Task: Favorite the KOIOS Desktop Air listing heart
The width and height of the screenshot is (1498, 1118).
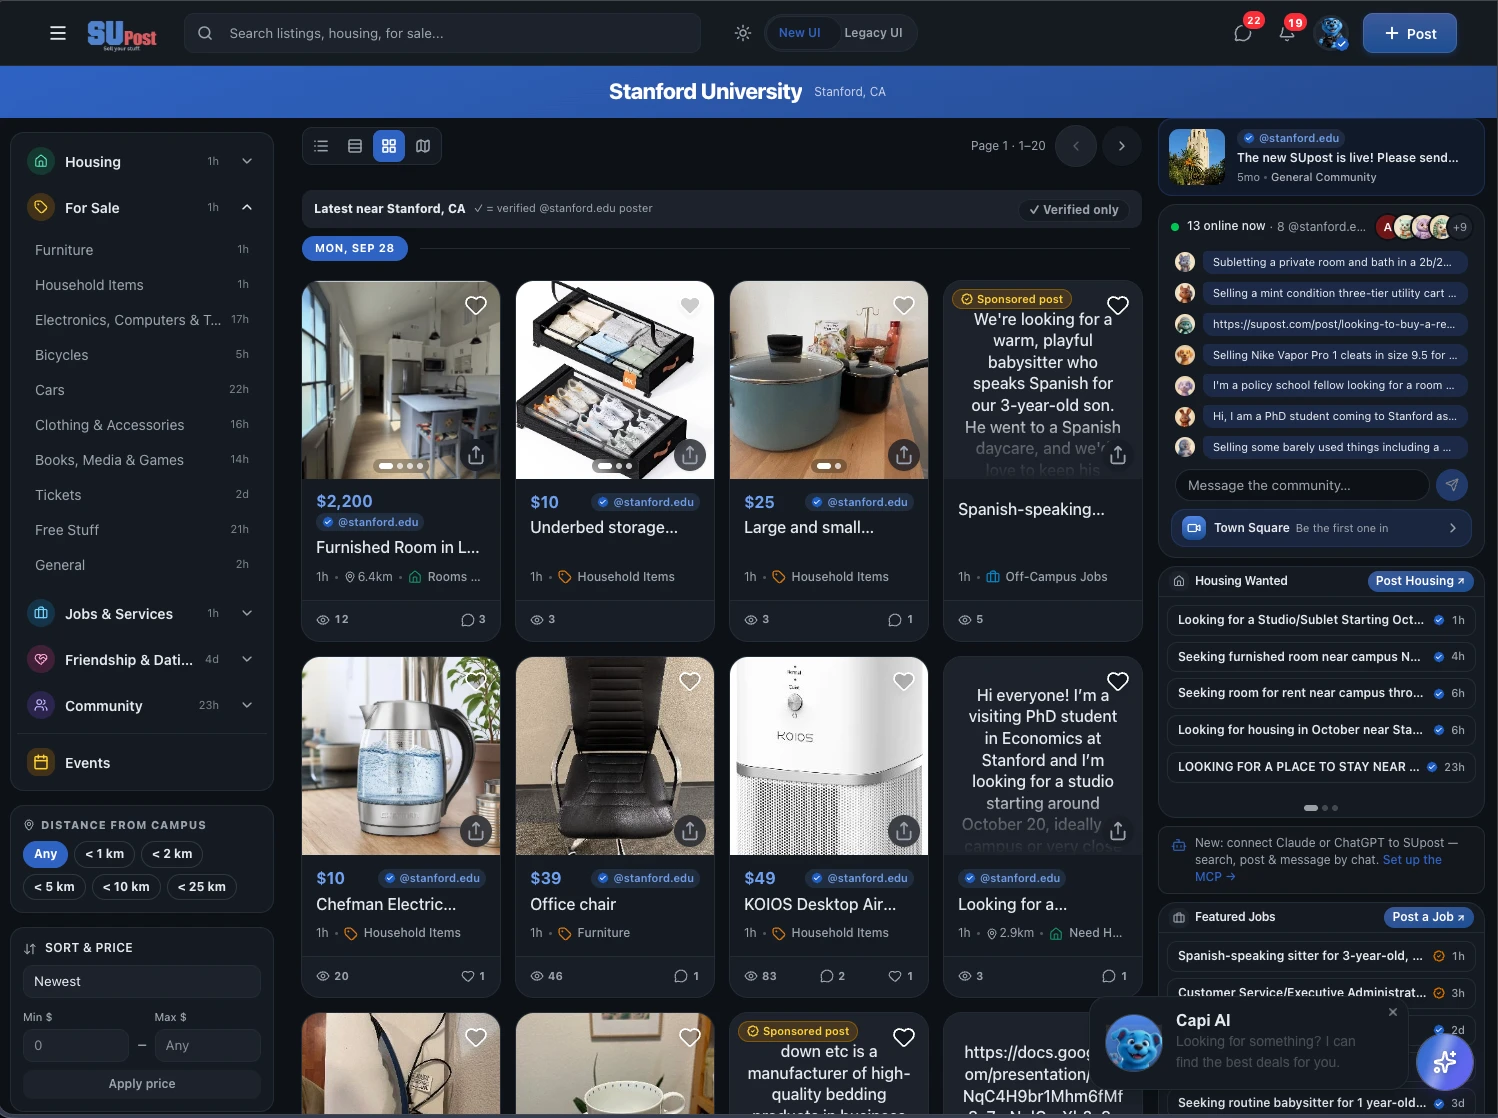Action: pos(904,682)
